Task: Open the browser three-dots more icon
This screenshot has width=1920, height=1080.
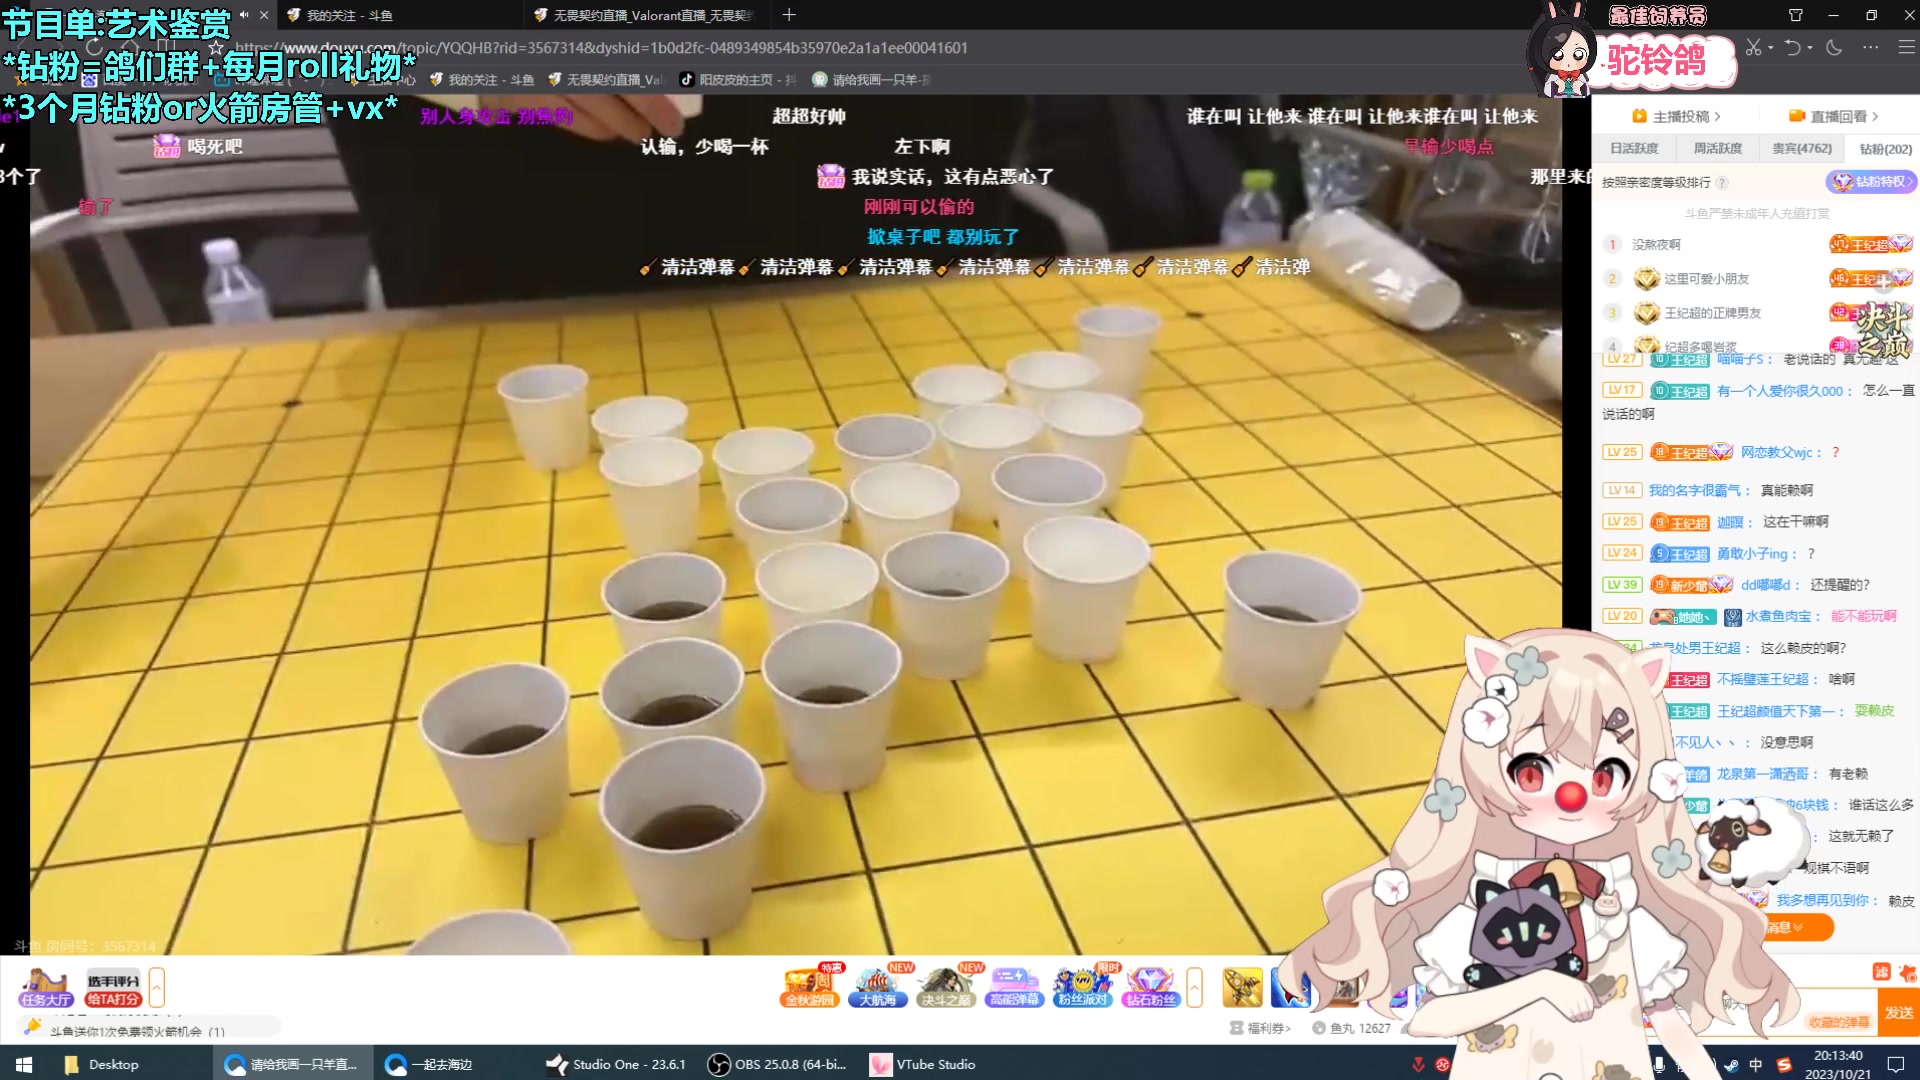Action: point(1871,47)
